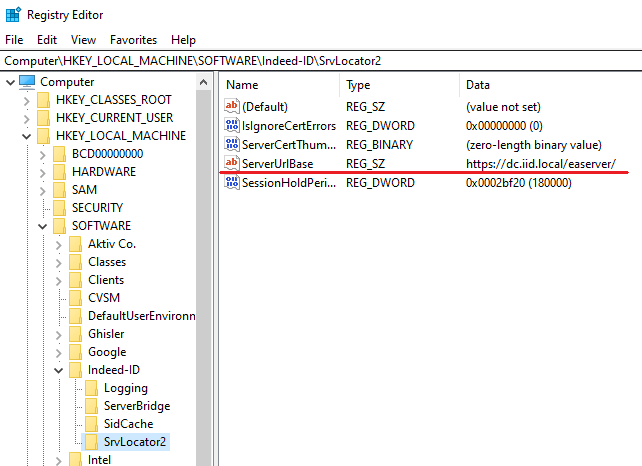Open the File menu
This screenshot has height=466, width=642.
point(14,40)
